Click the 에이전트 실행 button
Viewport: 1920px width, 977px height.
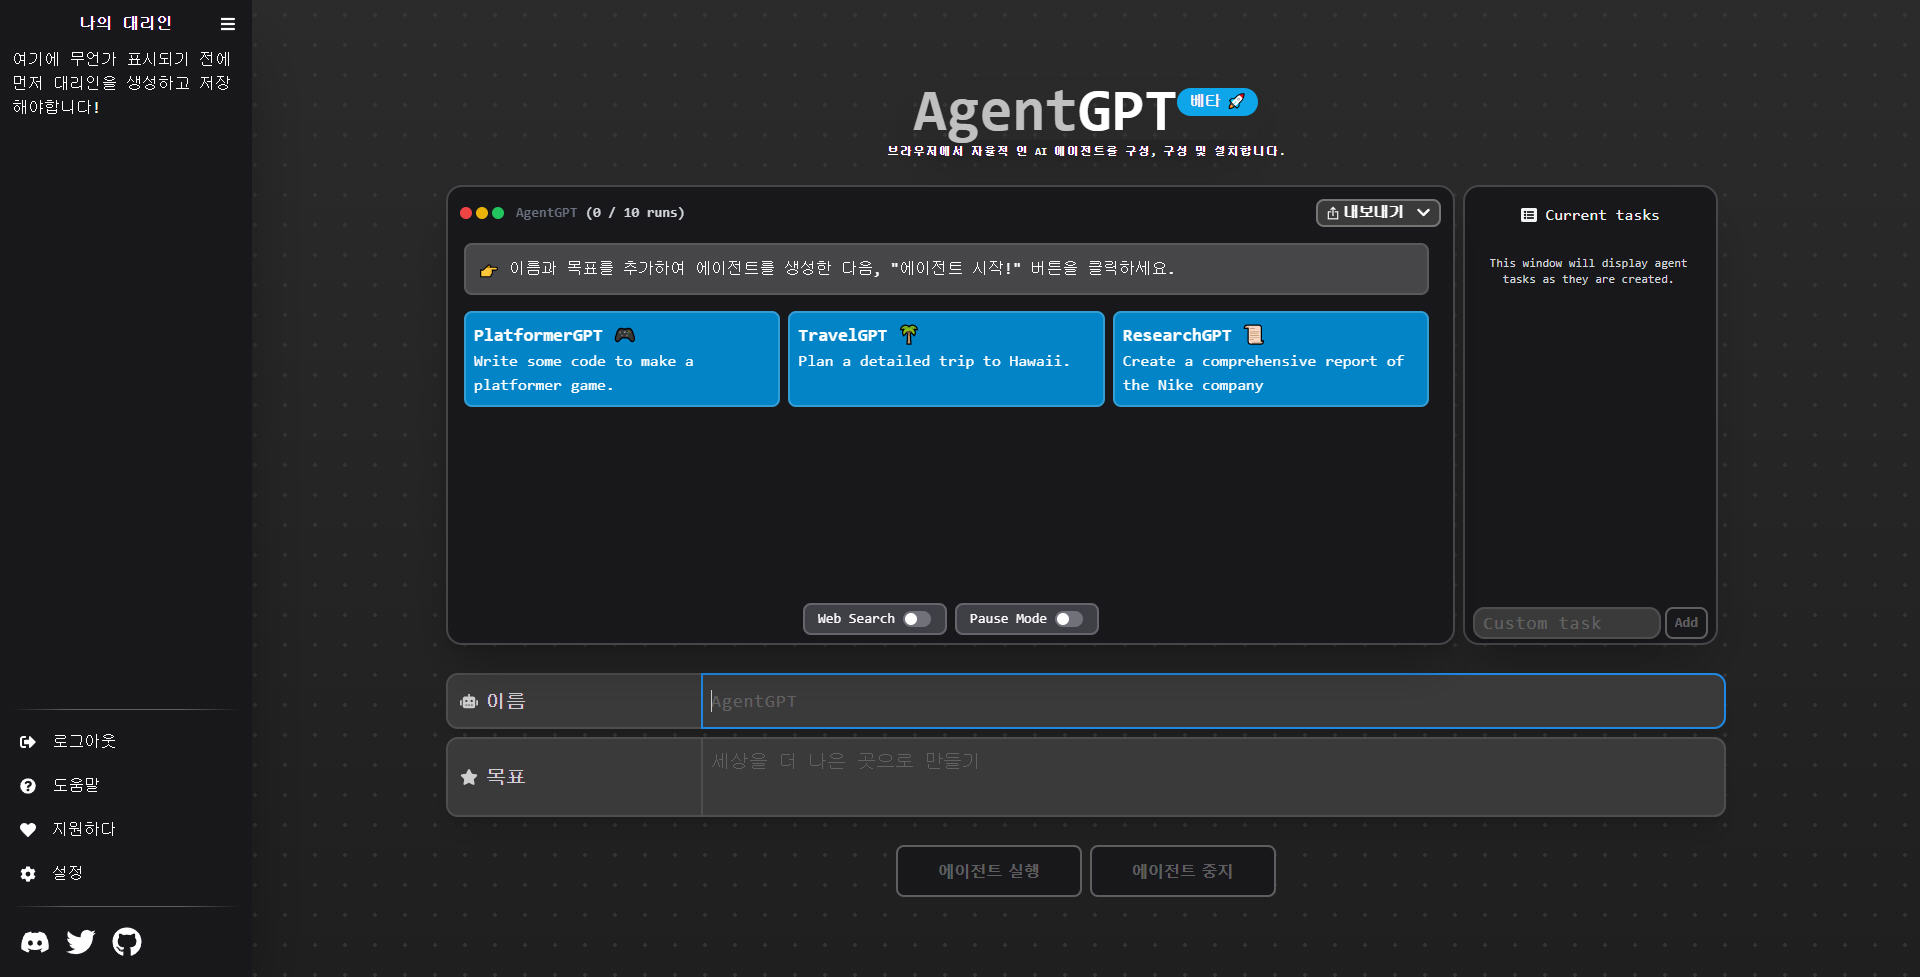tap(988, 870)
